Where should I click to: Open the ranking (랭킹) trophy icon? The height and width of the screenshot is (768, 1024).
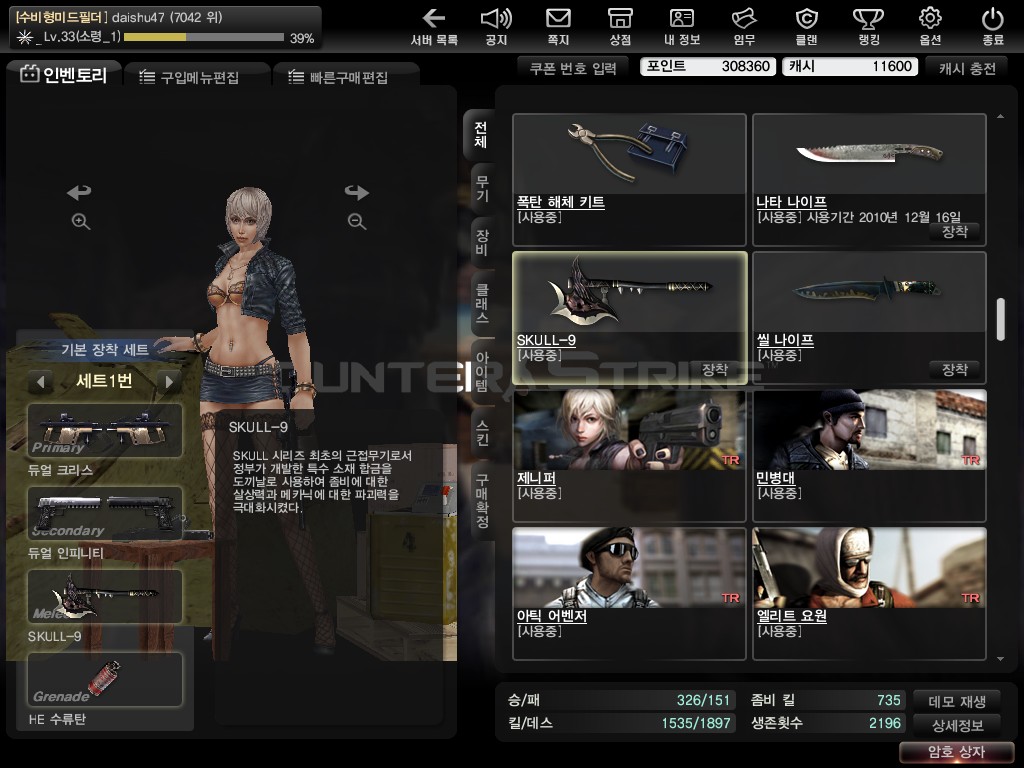coord(868,26)
